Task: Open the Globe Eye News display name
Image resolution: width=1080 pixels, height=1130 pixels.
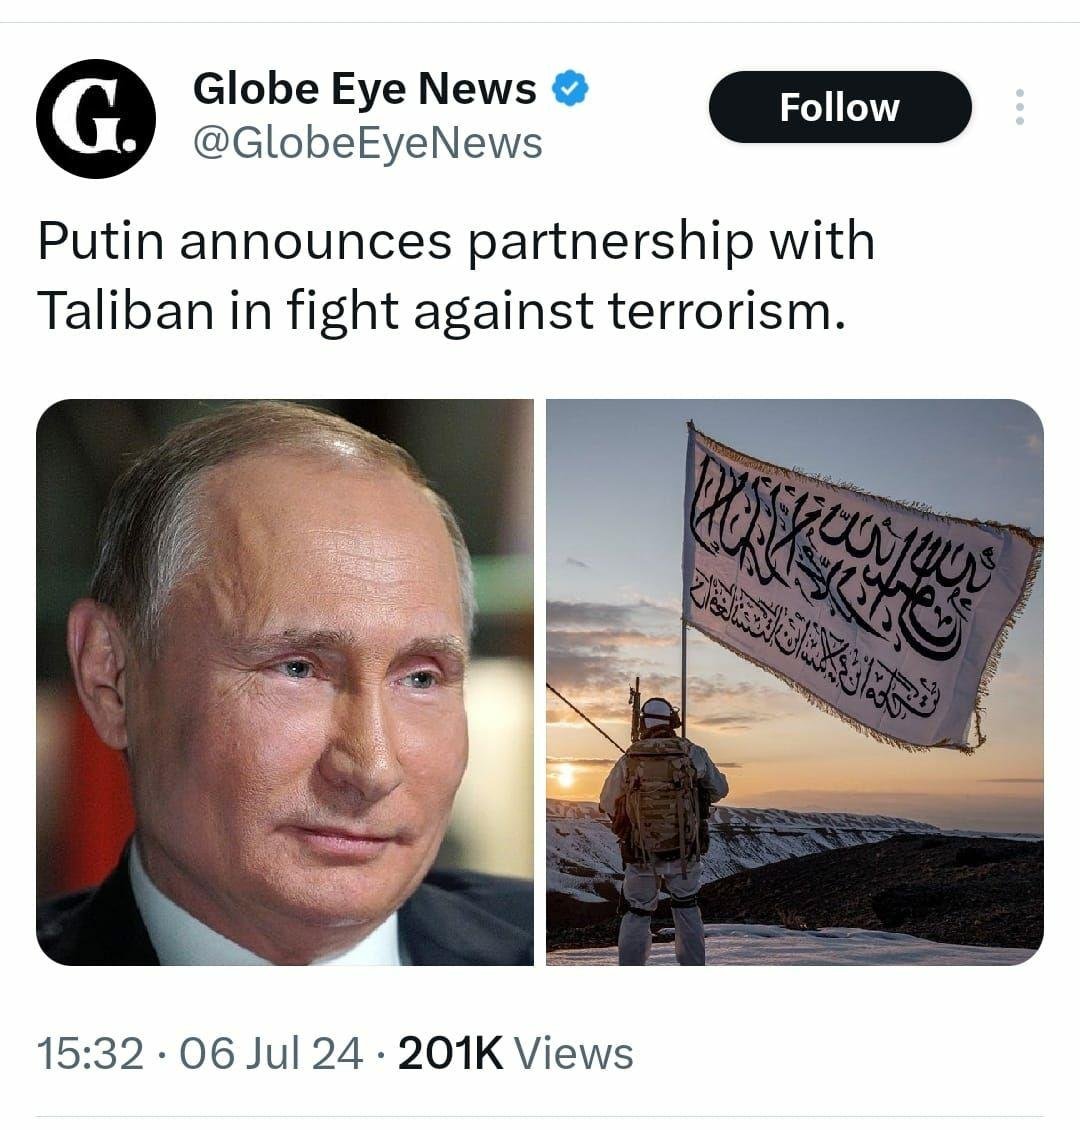Action: coord(365,89)
